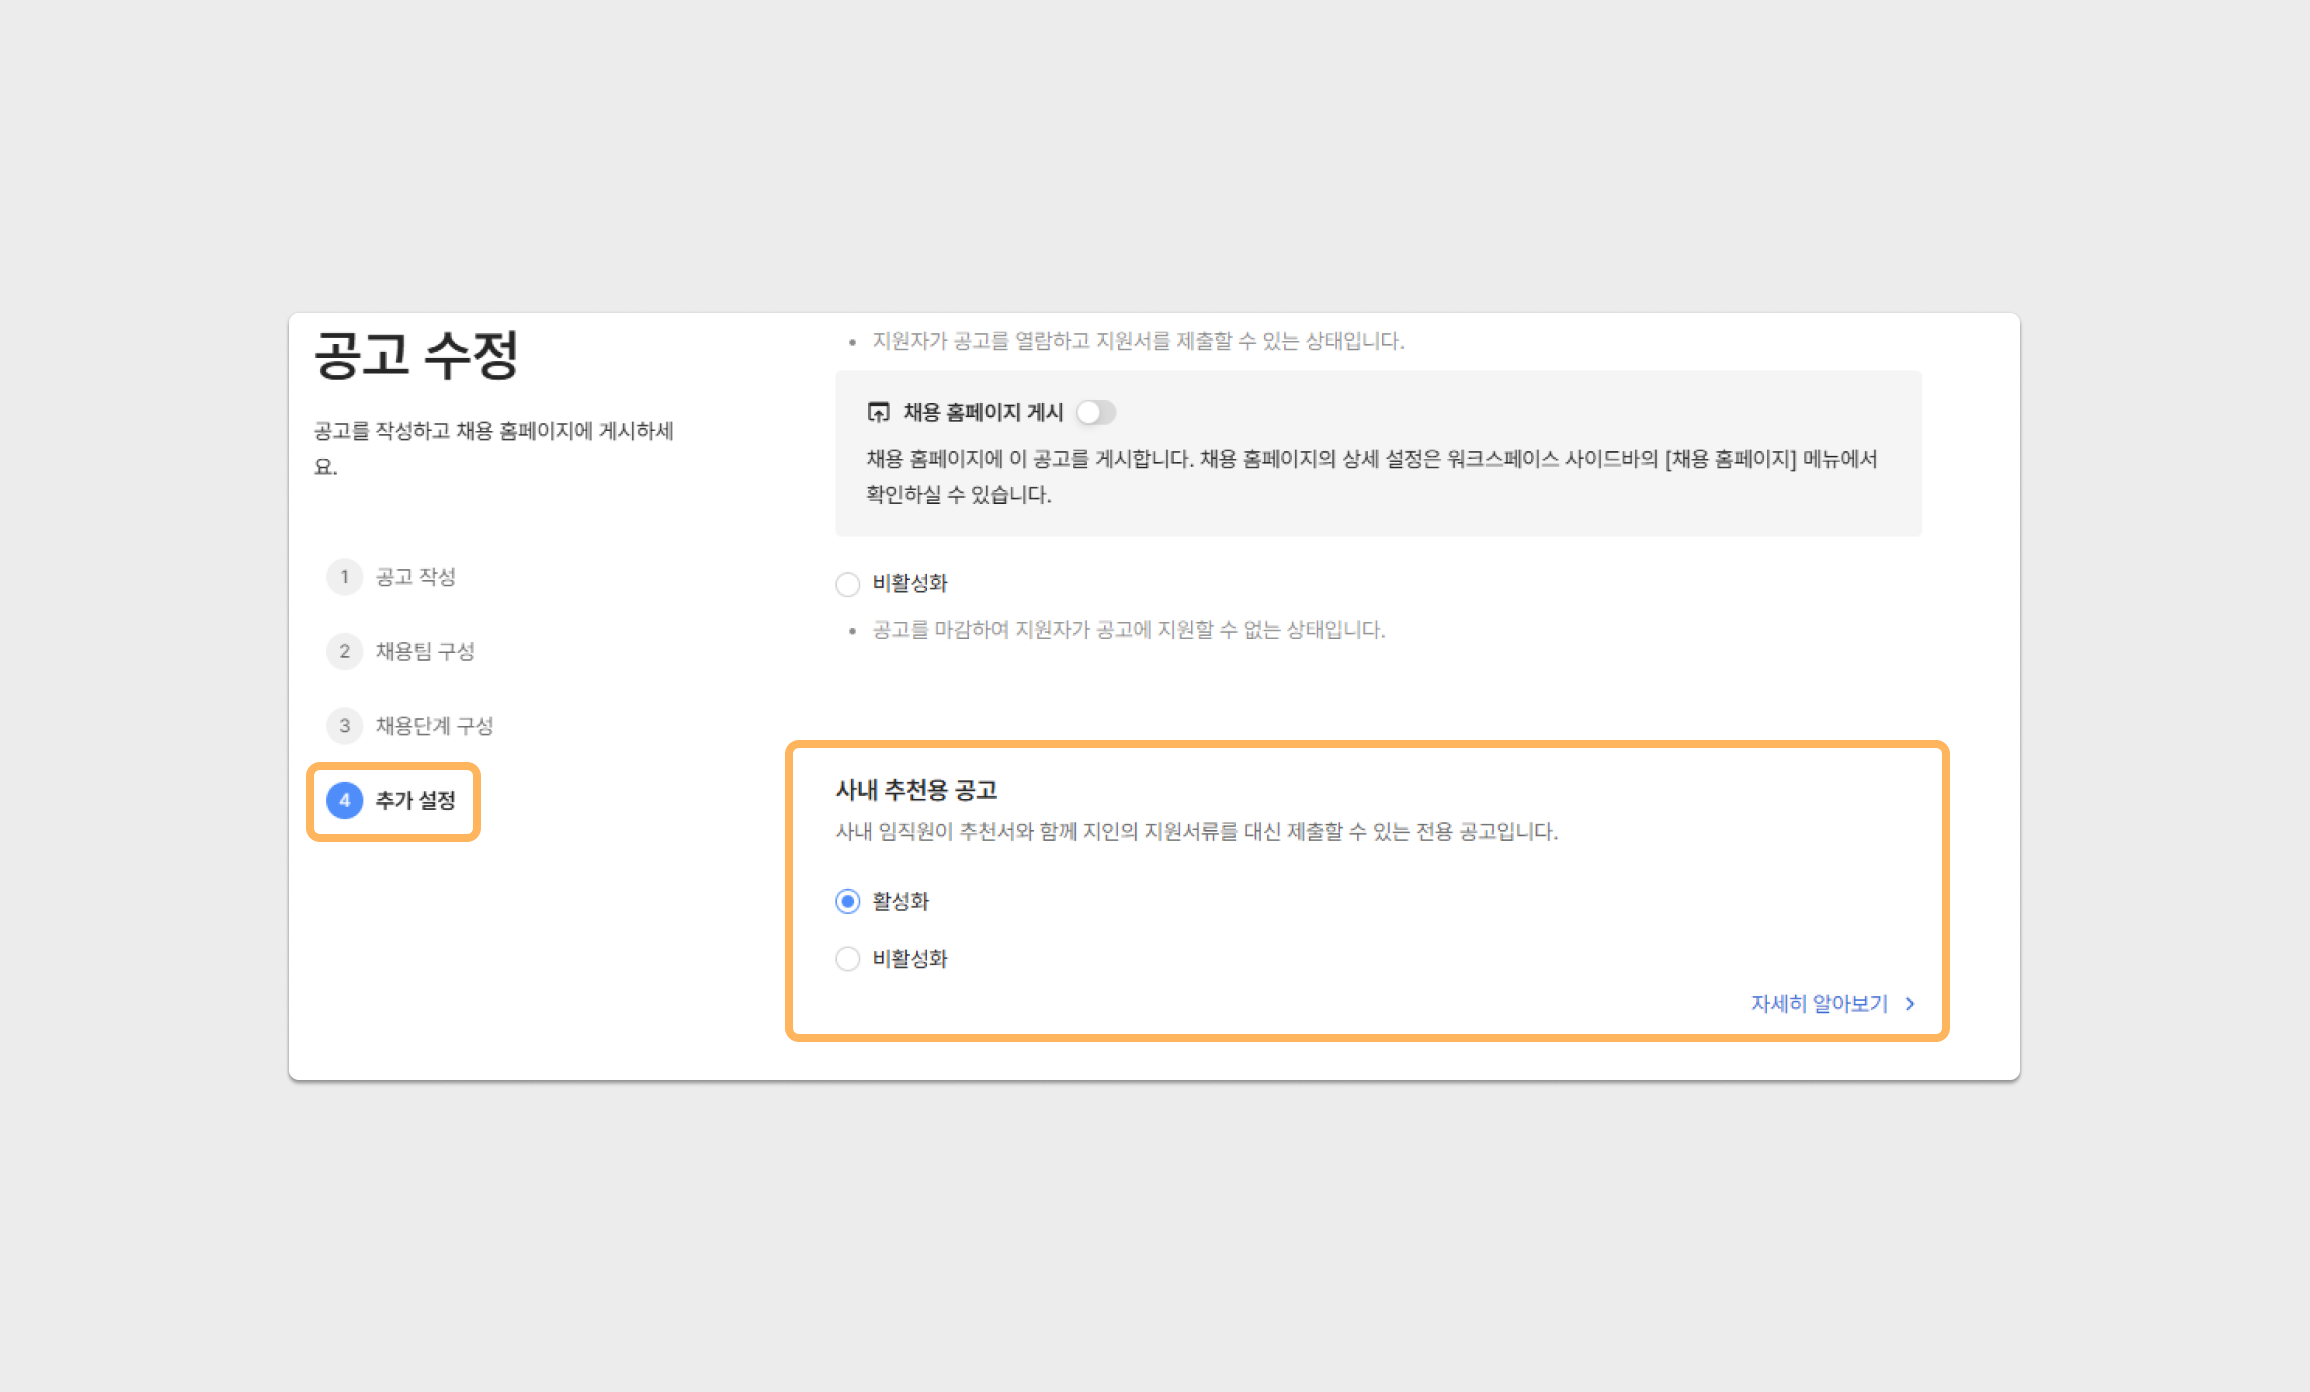The image size is (2310, 1392).
Task: Go to the 공고 작성 step
Action: pyautogui.click(x=415, y=577)
